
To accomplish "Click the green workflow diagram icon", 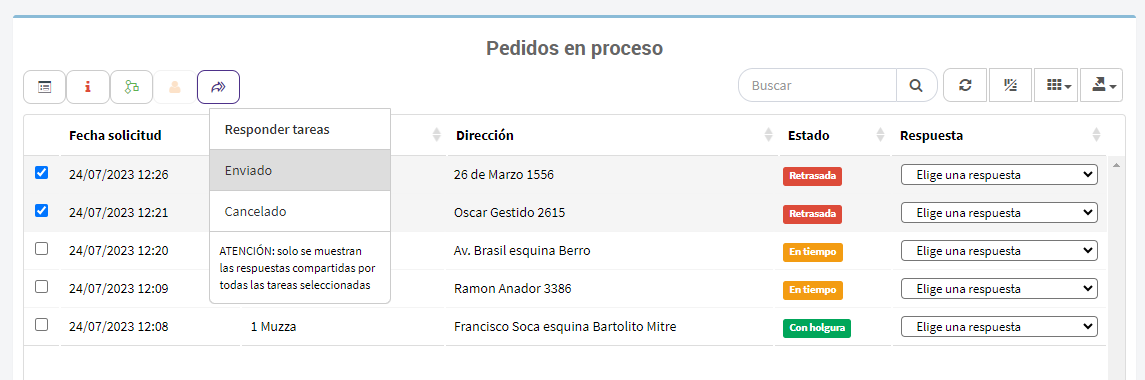I will click(x=131, y=87).
